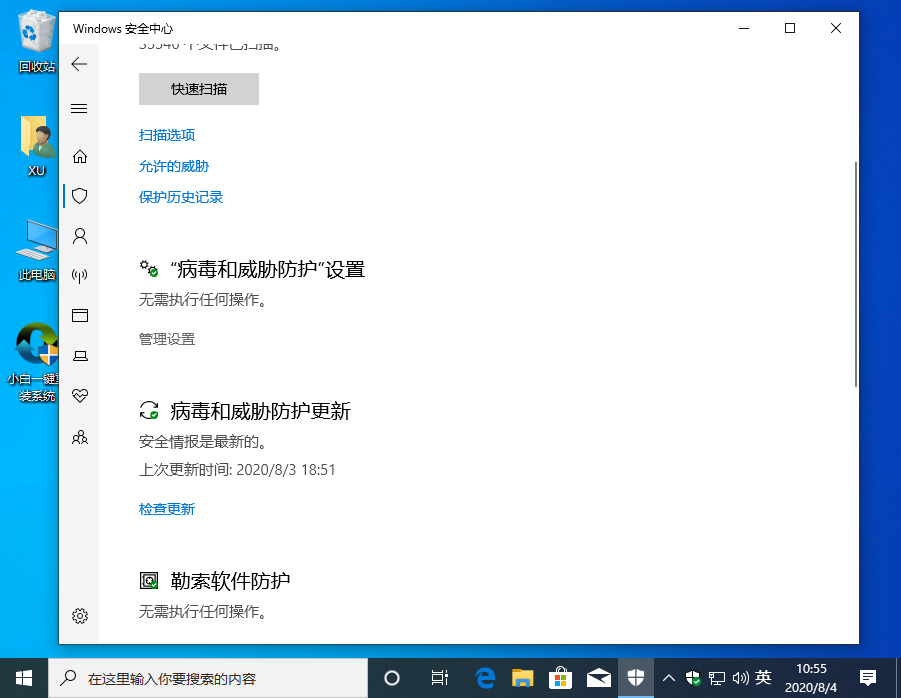This screenshot has height=698, width=901.
Task: Open firewall and network protection icon
Action: tap(79, 275)
